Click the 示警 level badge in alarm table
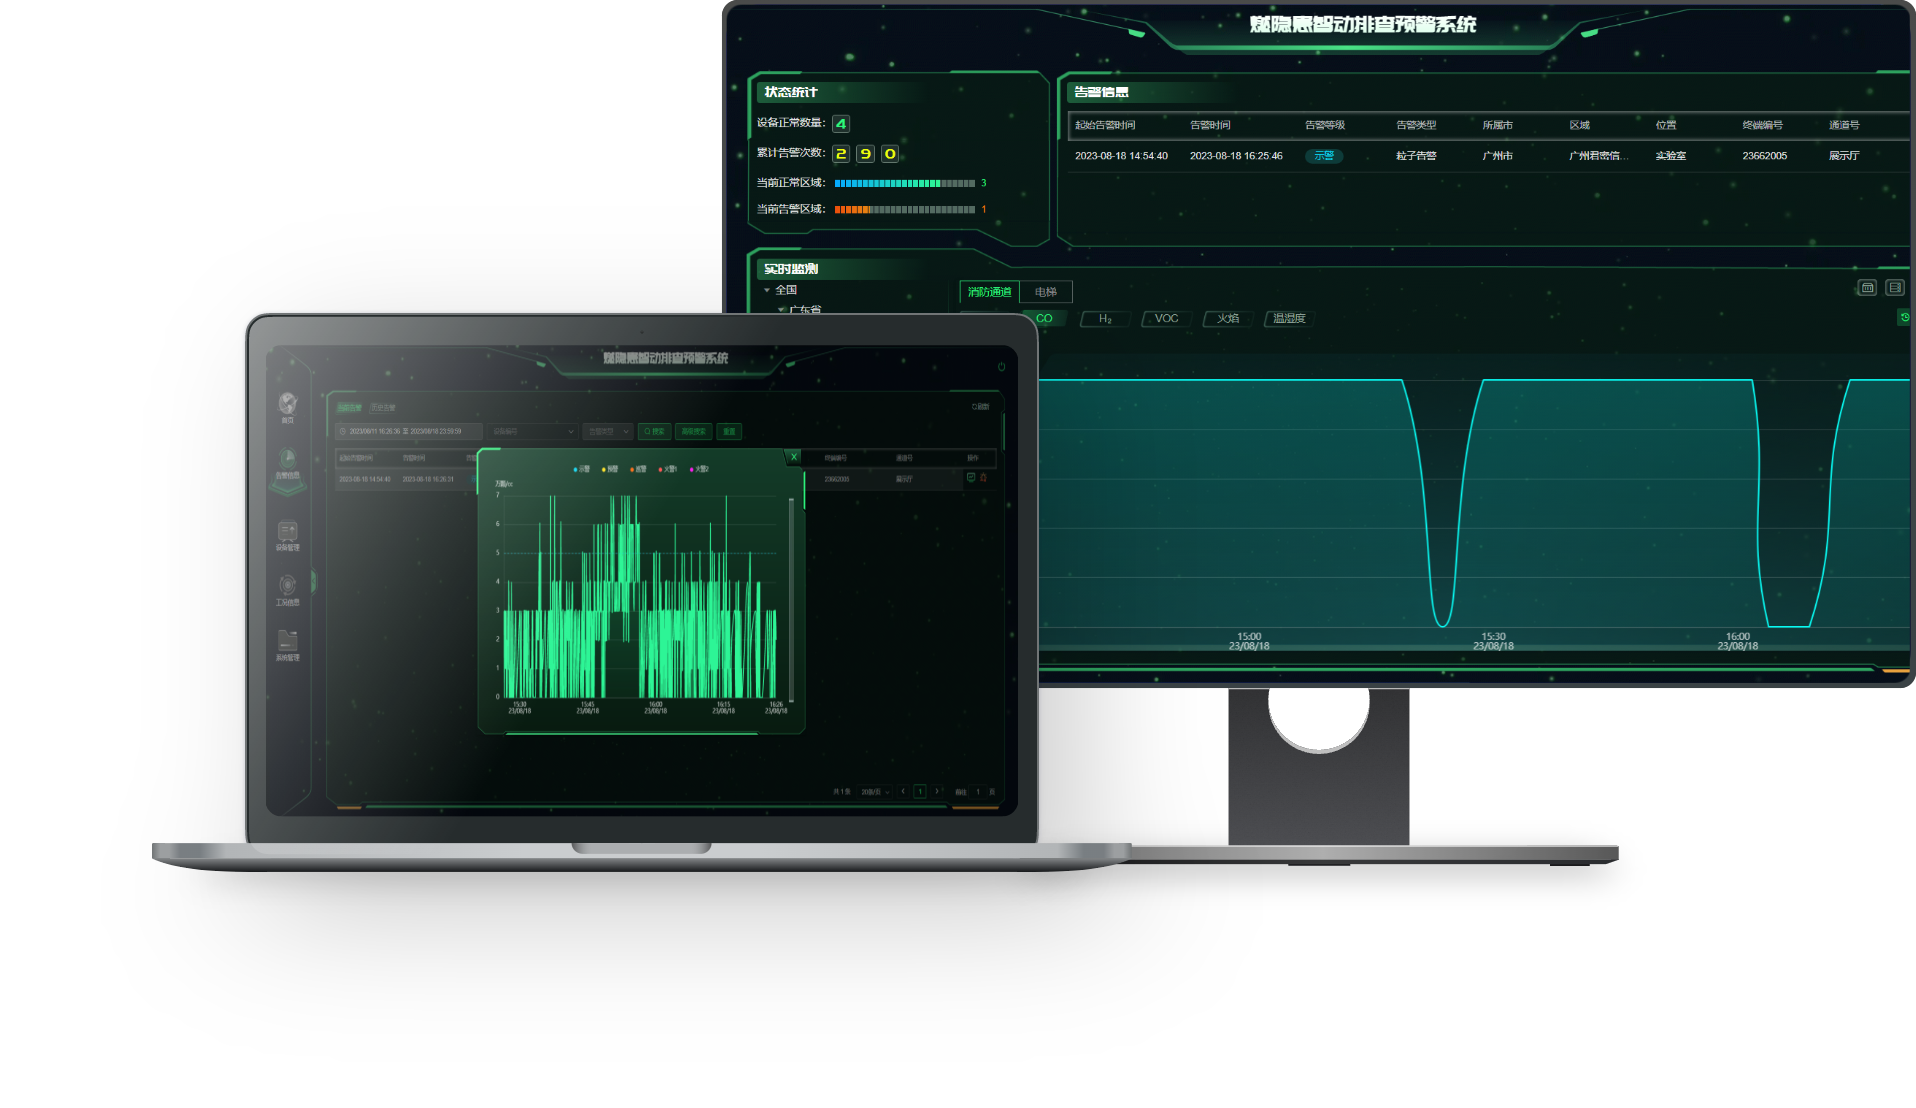 coord(1324,156)
